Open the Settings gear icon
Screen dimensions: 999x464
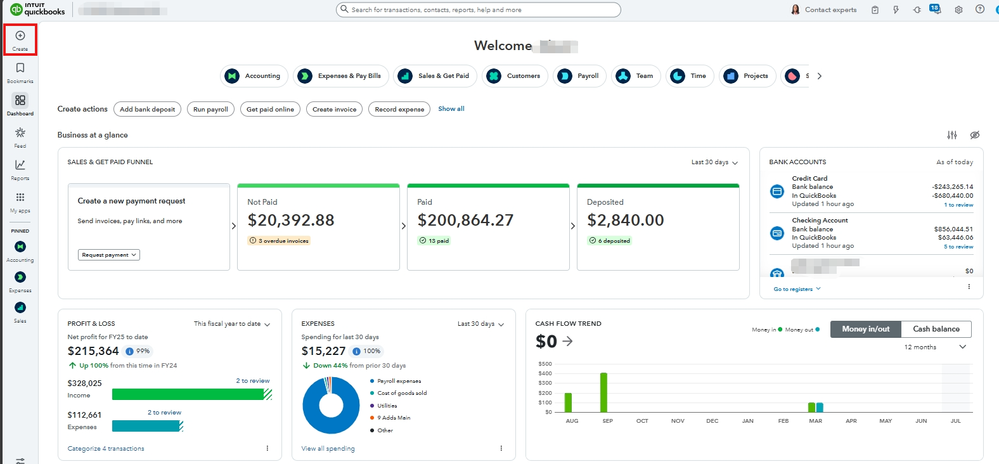[x=958, y=10]
